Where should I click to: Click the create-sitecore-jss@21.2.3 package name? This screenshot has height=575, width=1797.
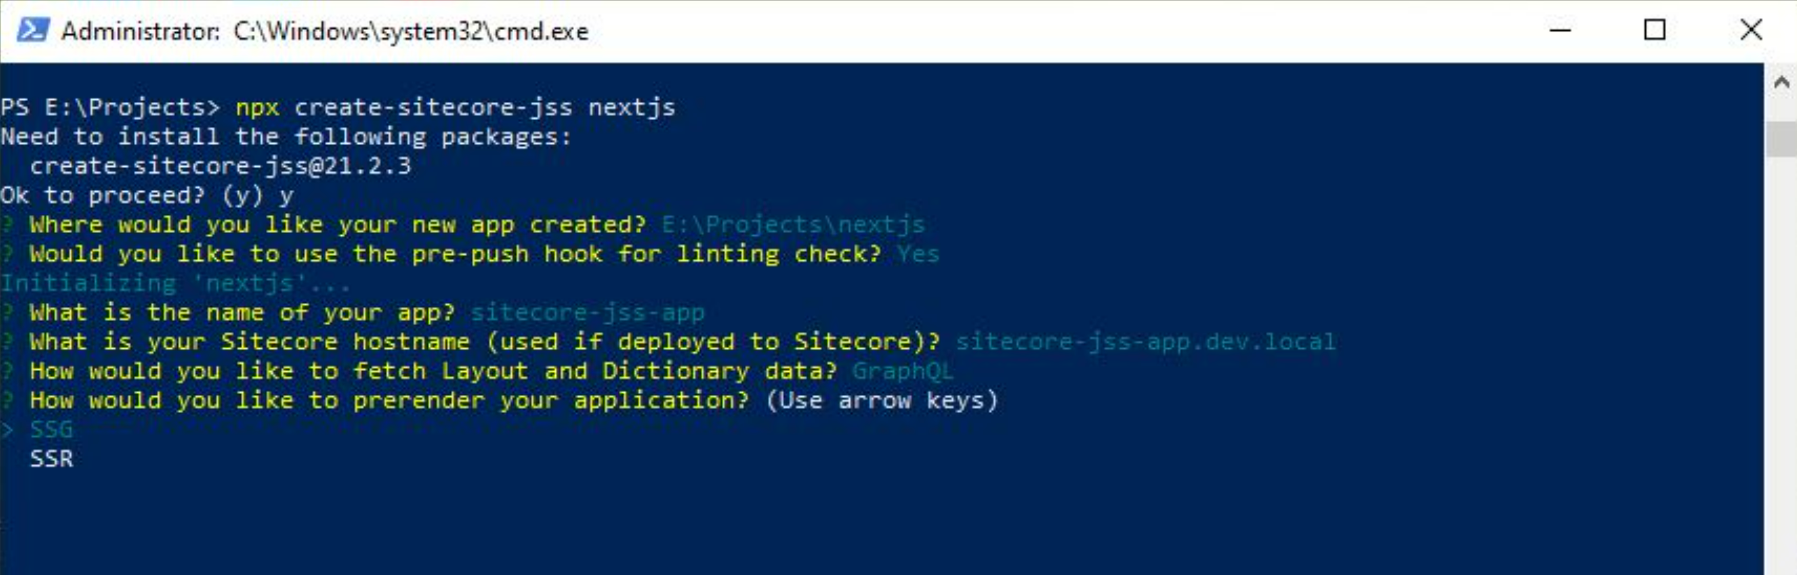tap(220, 166)
